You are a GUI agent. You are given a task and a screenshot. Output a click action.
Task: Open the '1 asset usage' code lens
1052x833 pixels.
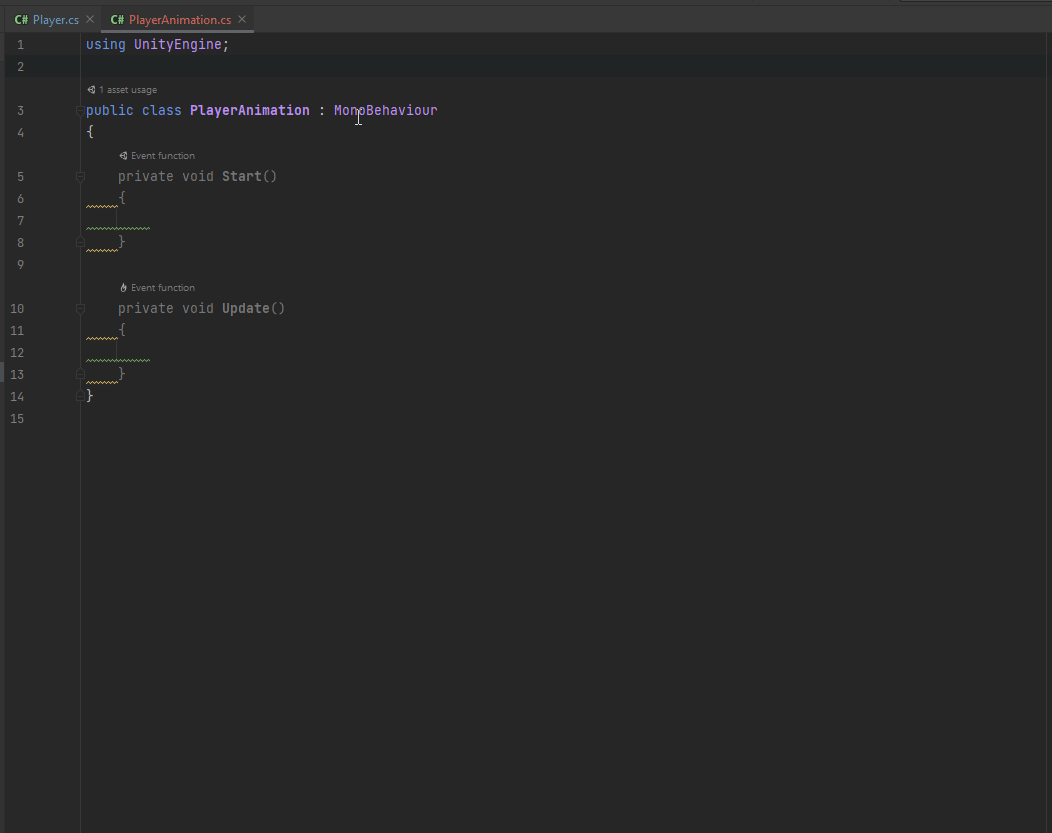point(127,90)
